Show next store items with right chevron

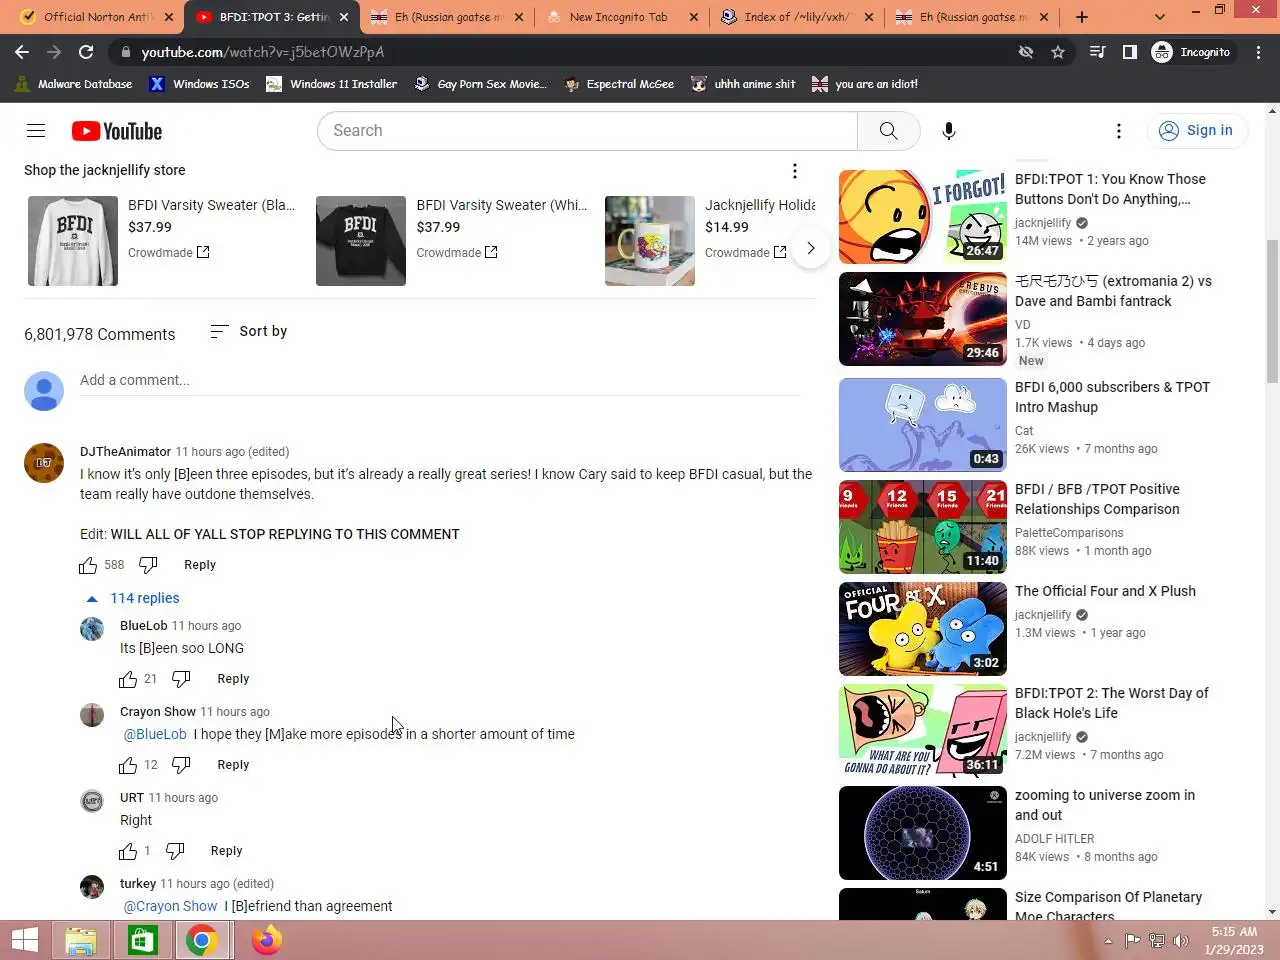(x=811, y=248)
